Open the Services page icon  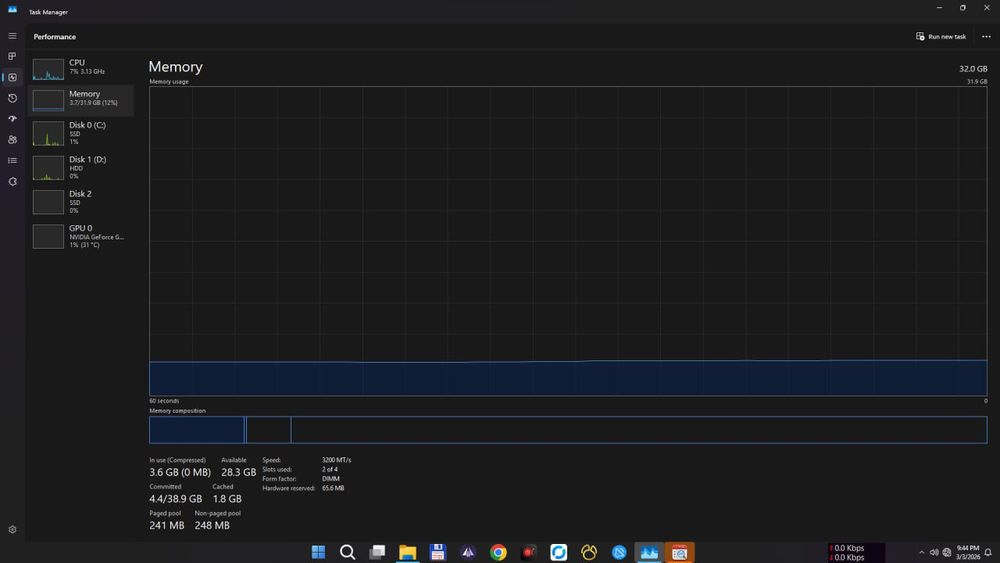tap(12, 182)
